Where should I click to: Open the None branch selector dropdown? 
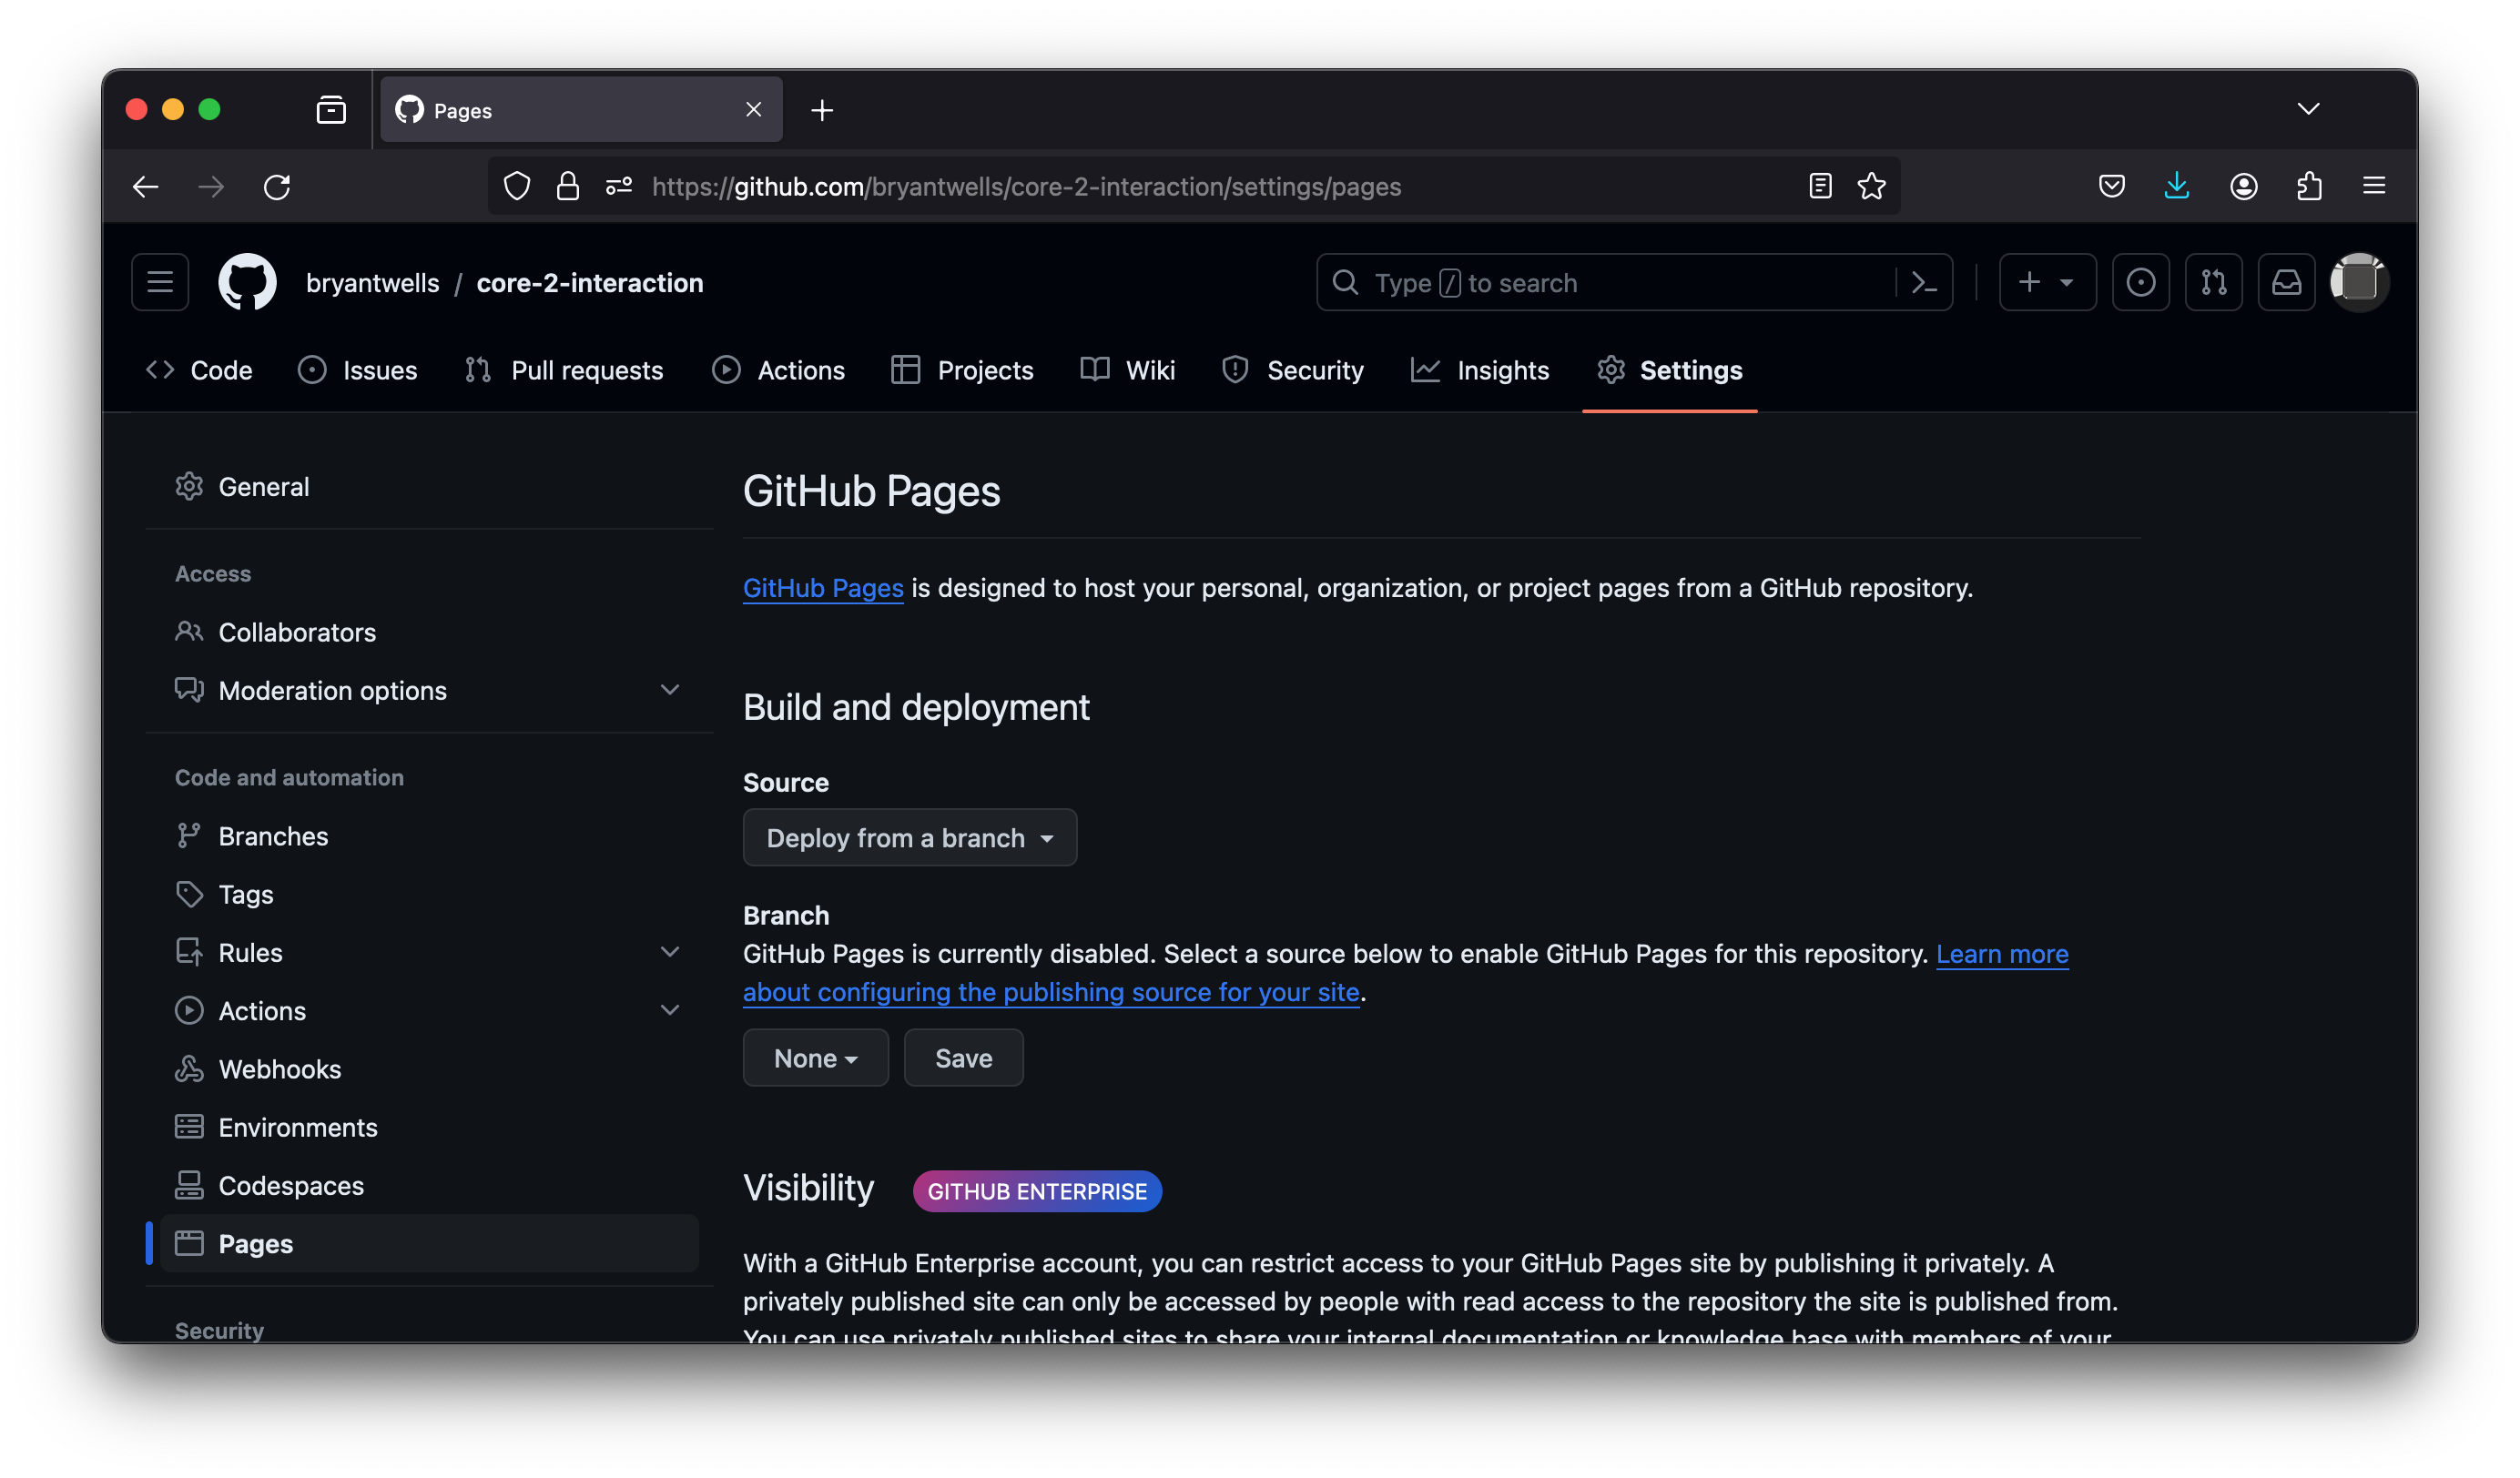(815, 1058)
